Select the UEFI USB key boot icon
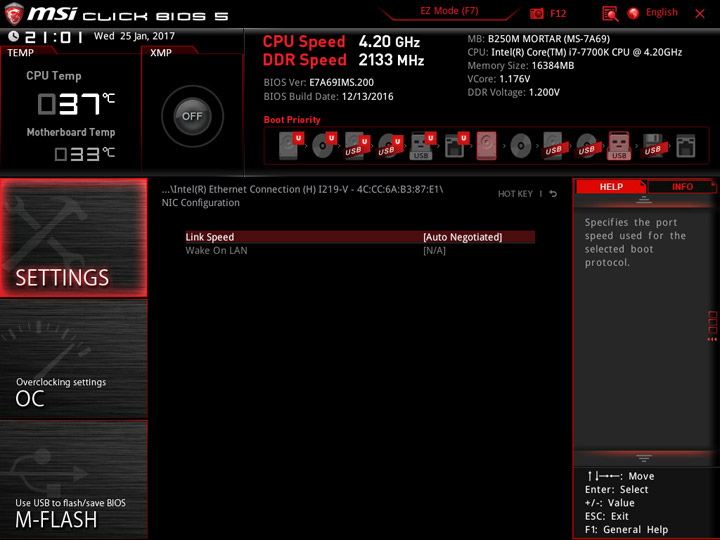Image resolution: width=720 pixels, height=540 pixels. (x=422, y=146)
